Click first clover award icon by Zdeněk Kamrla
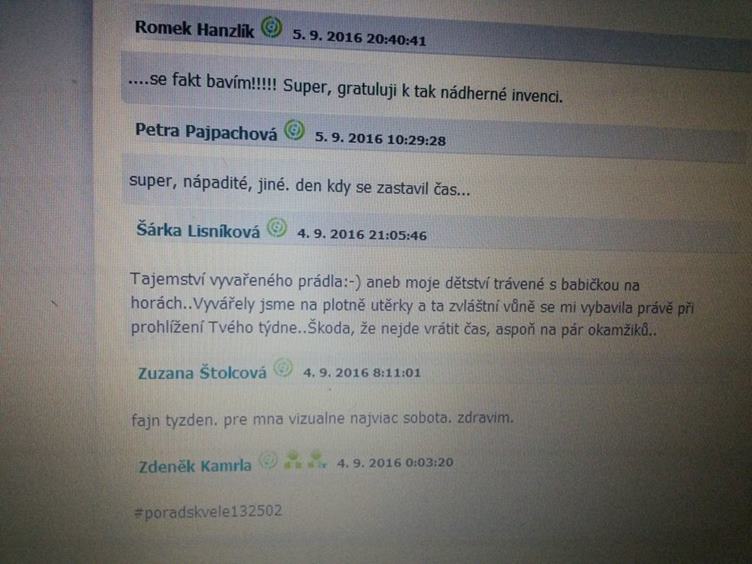Screen dimensions: 752x564 (x=293, y=460)
